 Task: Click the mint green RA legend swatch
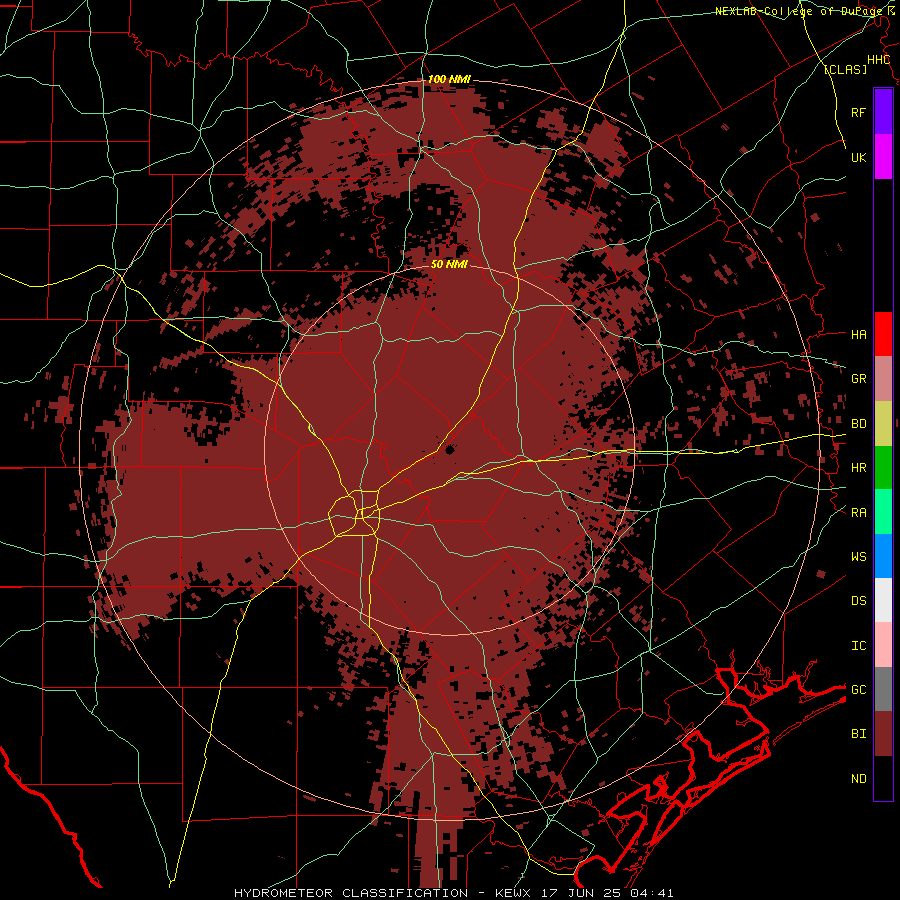coord(883,512)
